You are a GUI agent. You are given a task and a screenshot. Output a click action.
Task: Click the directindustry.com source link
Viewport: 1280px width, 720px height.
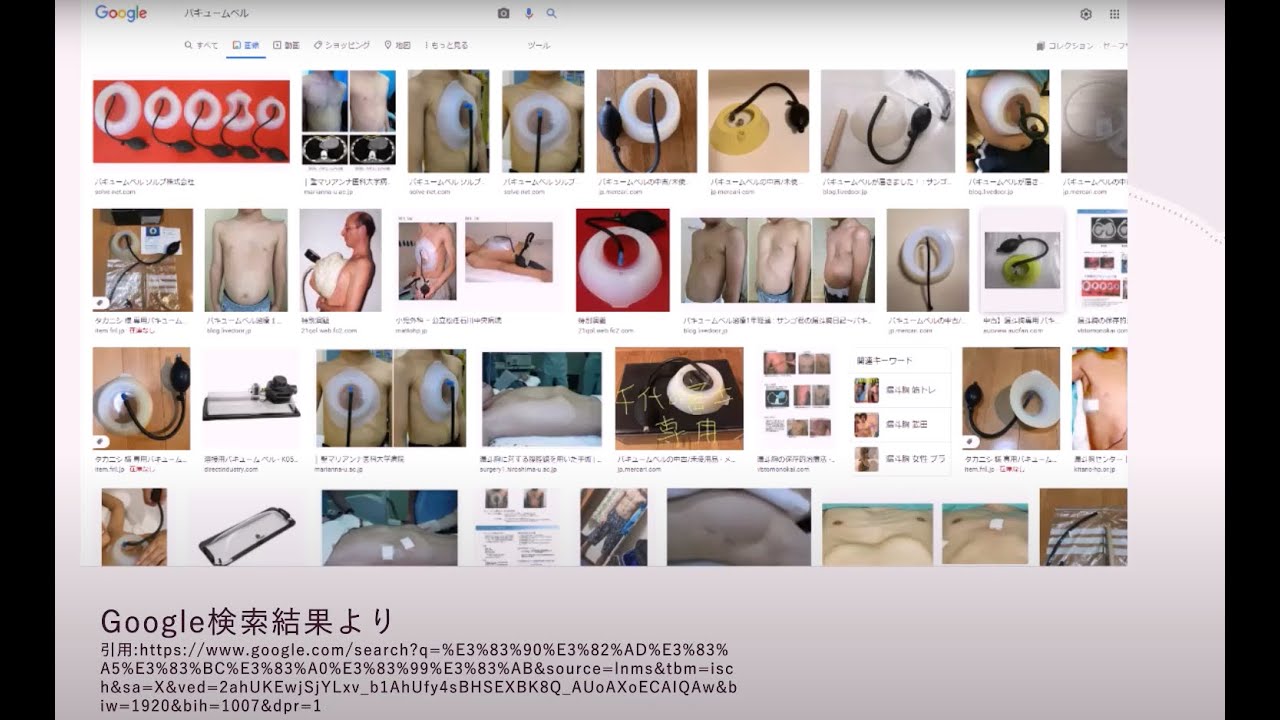(x=230, y=467)
